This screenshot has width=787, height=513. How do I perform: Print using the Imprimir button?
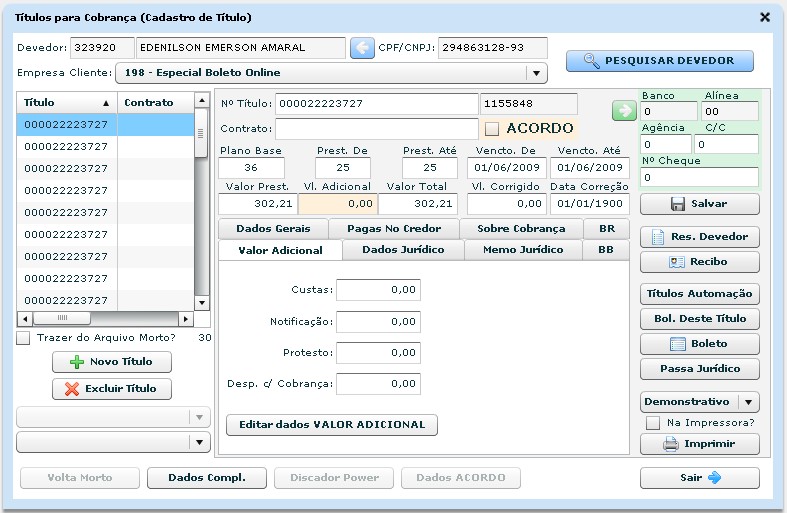point(699,444)
